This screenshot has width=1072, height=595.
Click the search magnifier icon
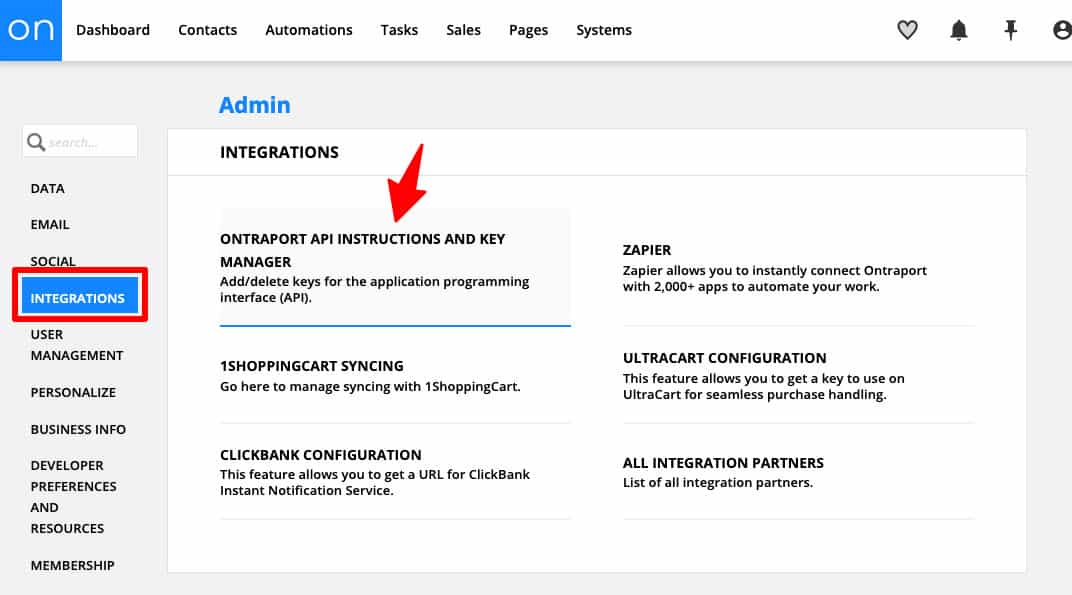coord(36,142)
